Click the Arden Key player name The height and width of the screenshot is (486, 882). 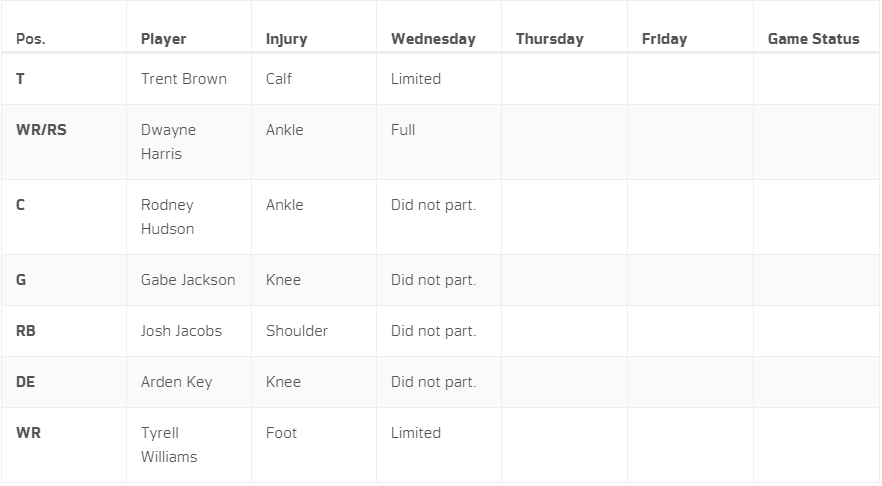click(x=176, y=382)
